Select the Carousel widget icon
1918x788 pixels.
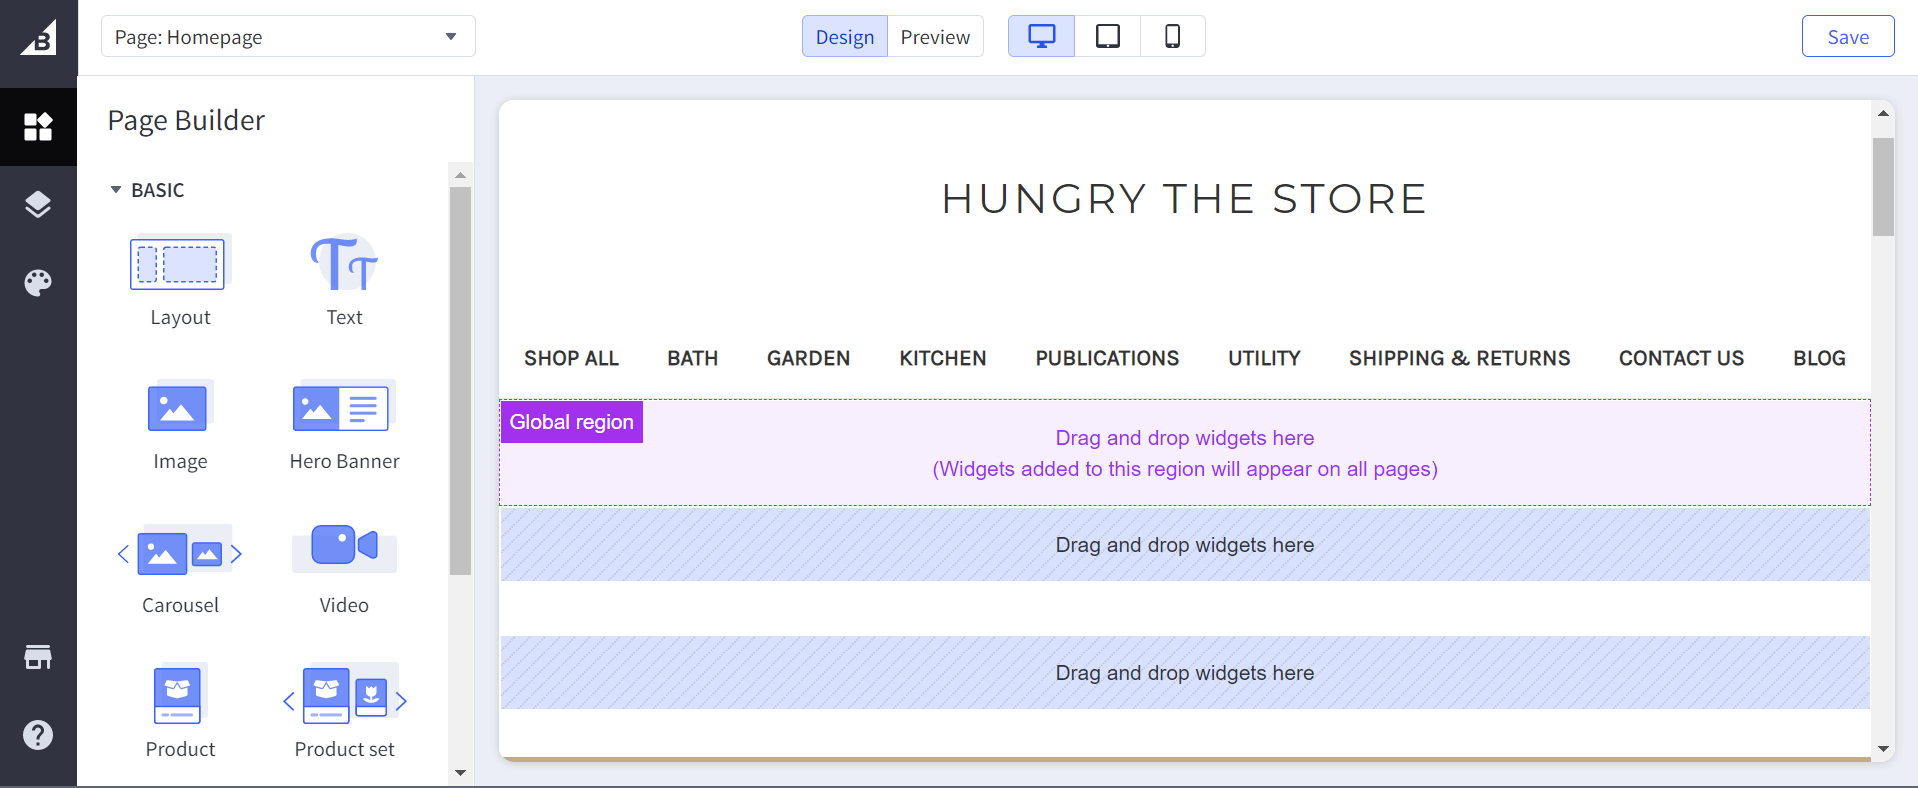coord(180,552)
